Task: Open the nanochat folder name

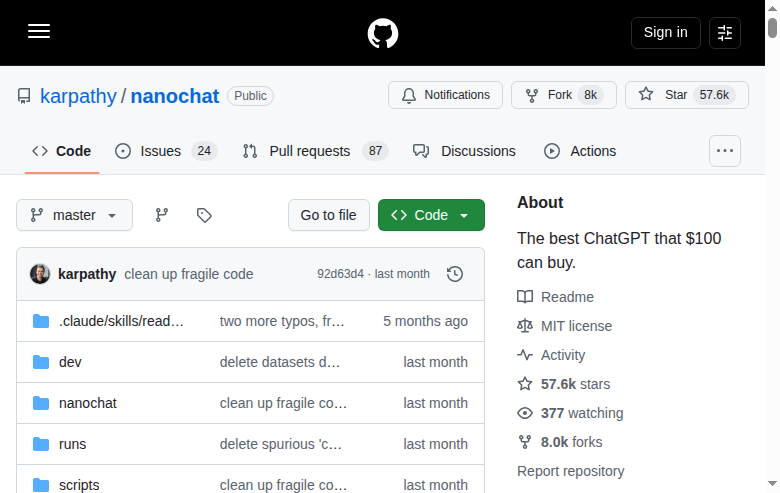Action: [88, 403]
